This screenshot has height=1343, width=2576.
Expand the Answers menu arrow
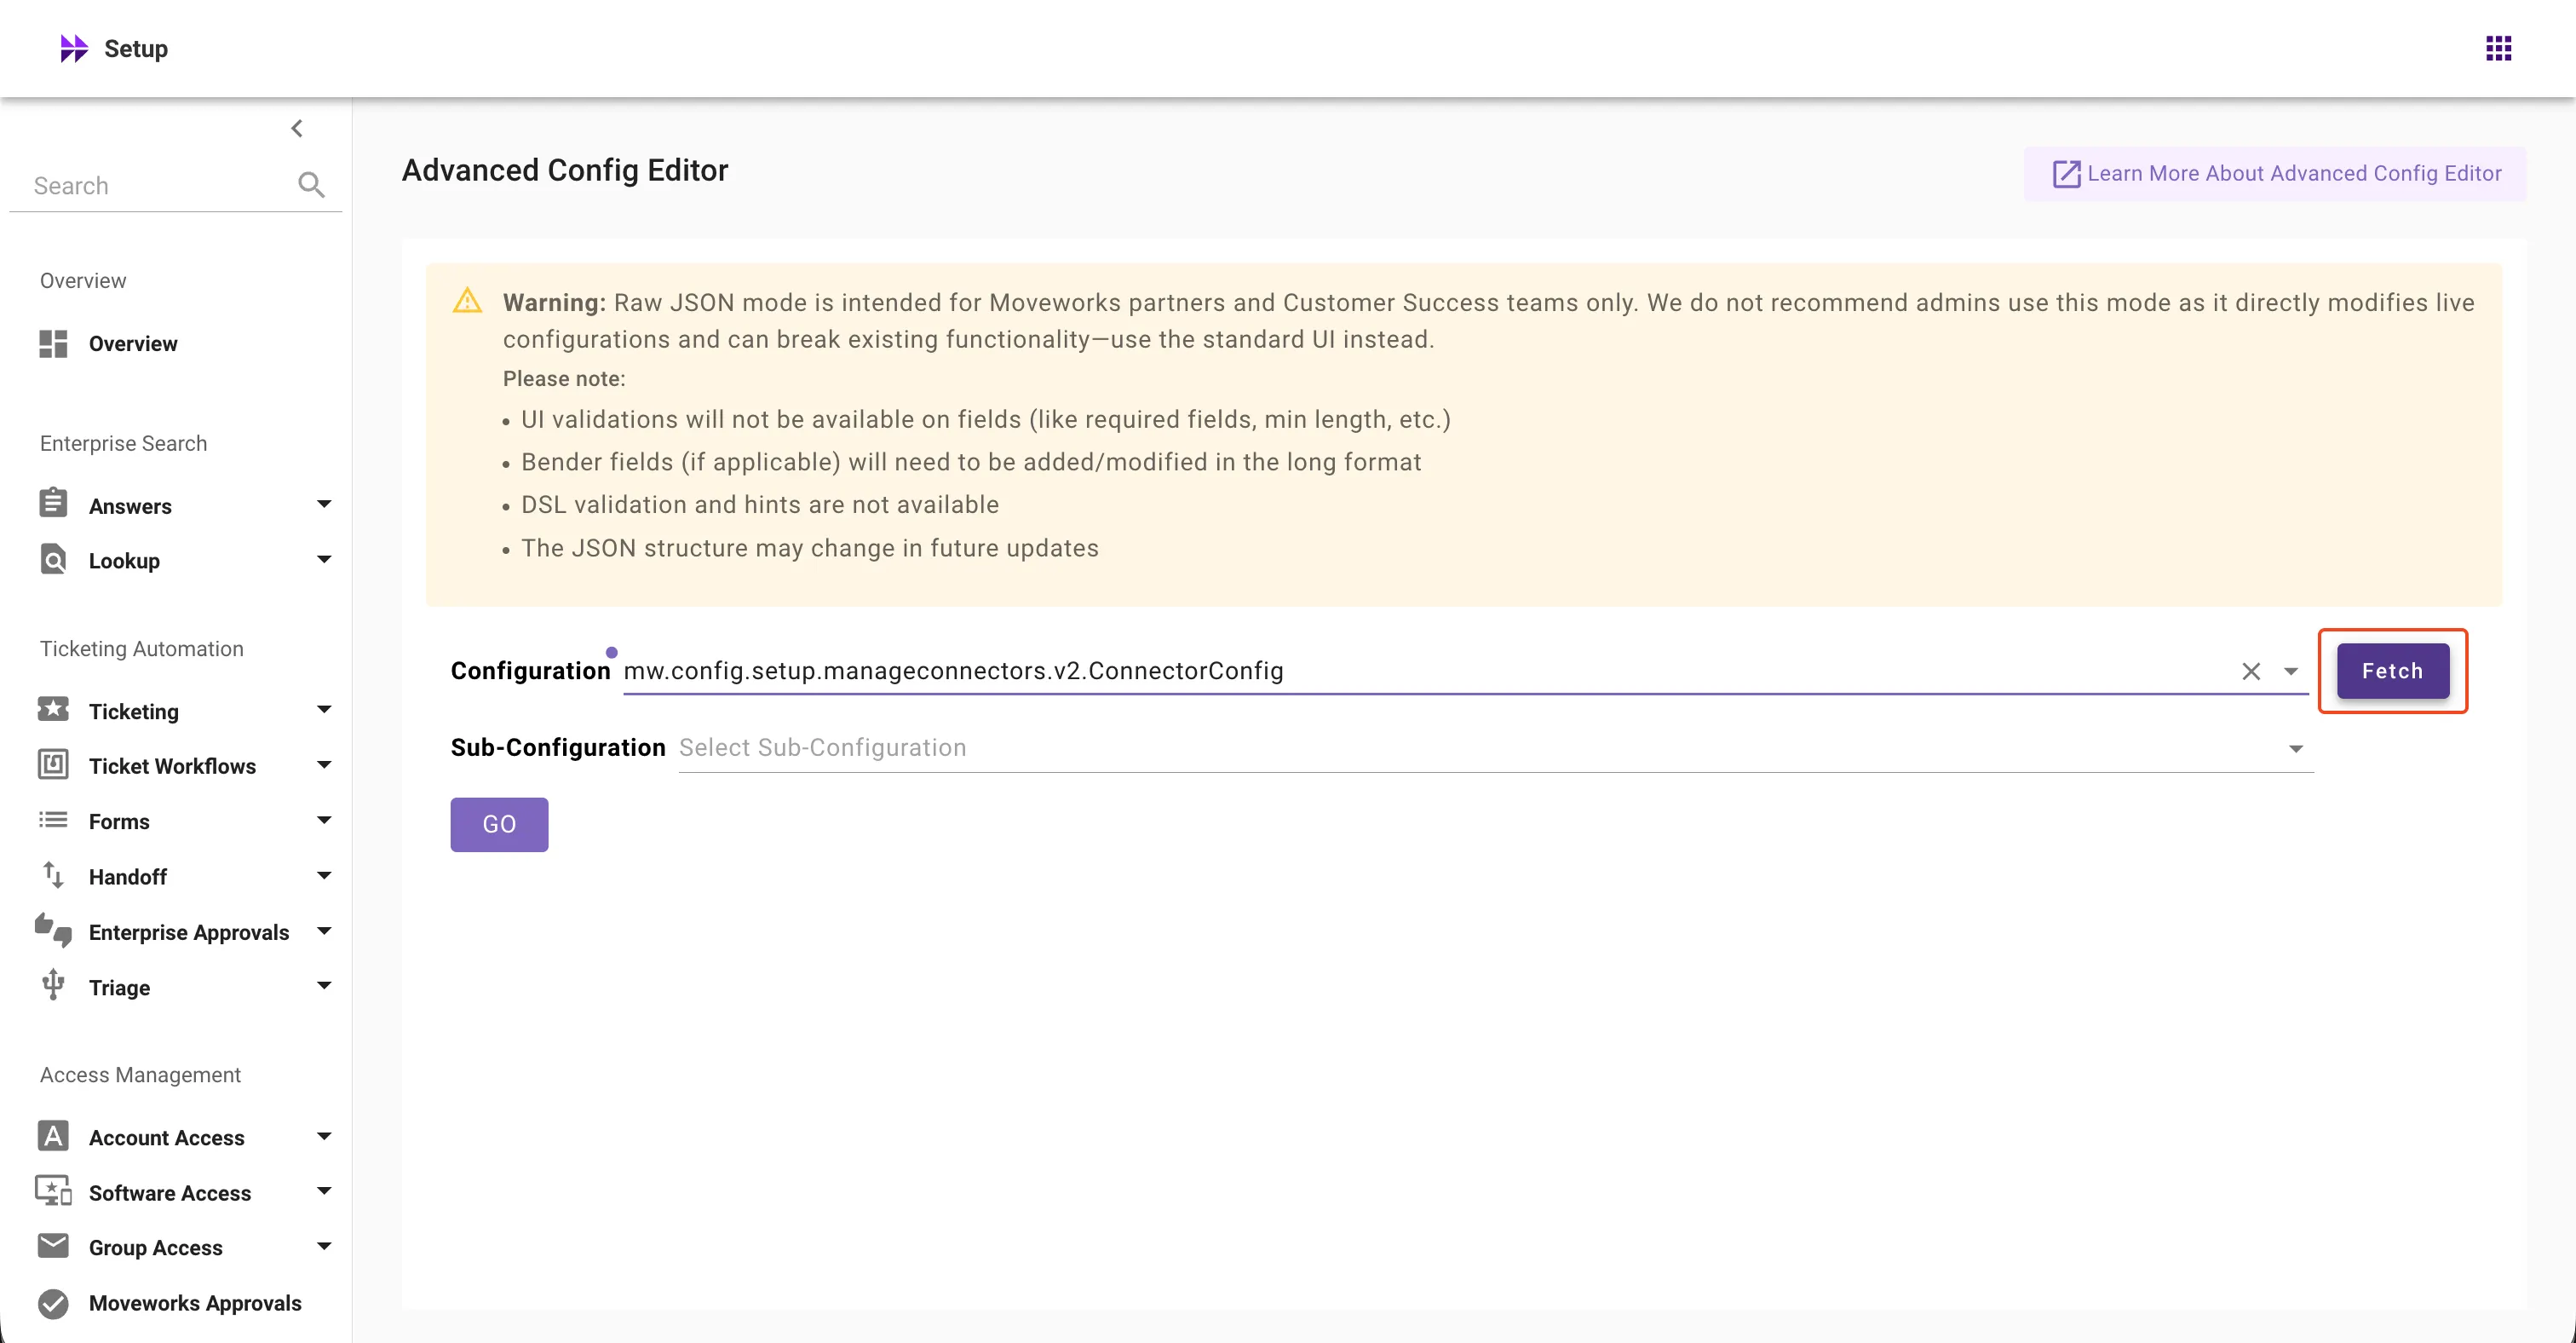(324, 504)
